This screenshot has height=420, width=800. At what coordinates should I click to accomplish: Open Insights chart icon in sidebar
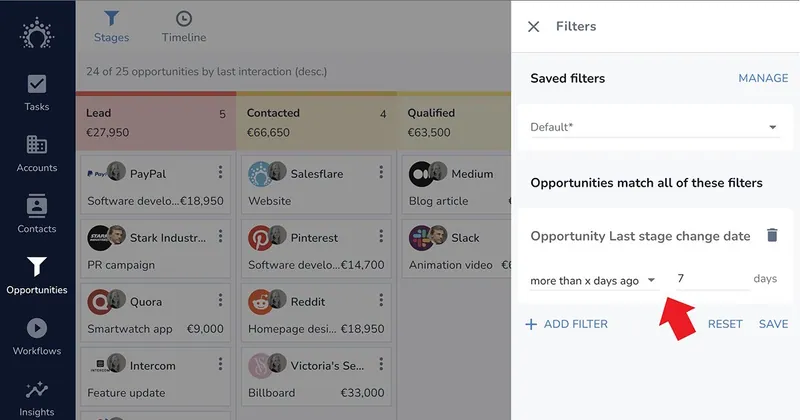coord(37,390)
